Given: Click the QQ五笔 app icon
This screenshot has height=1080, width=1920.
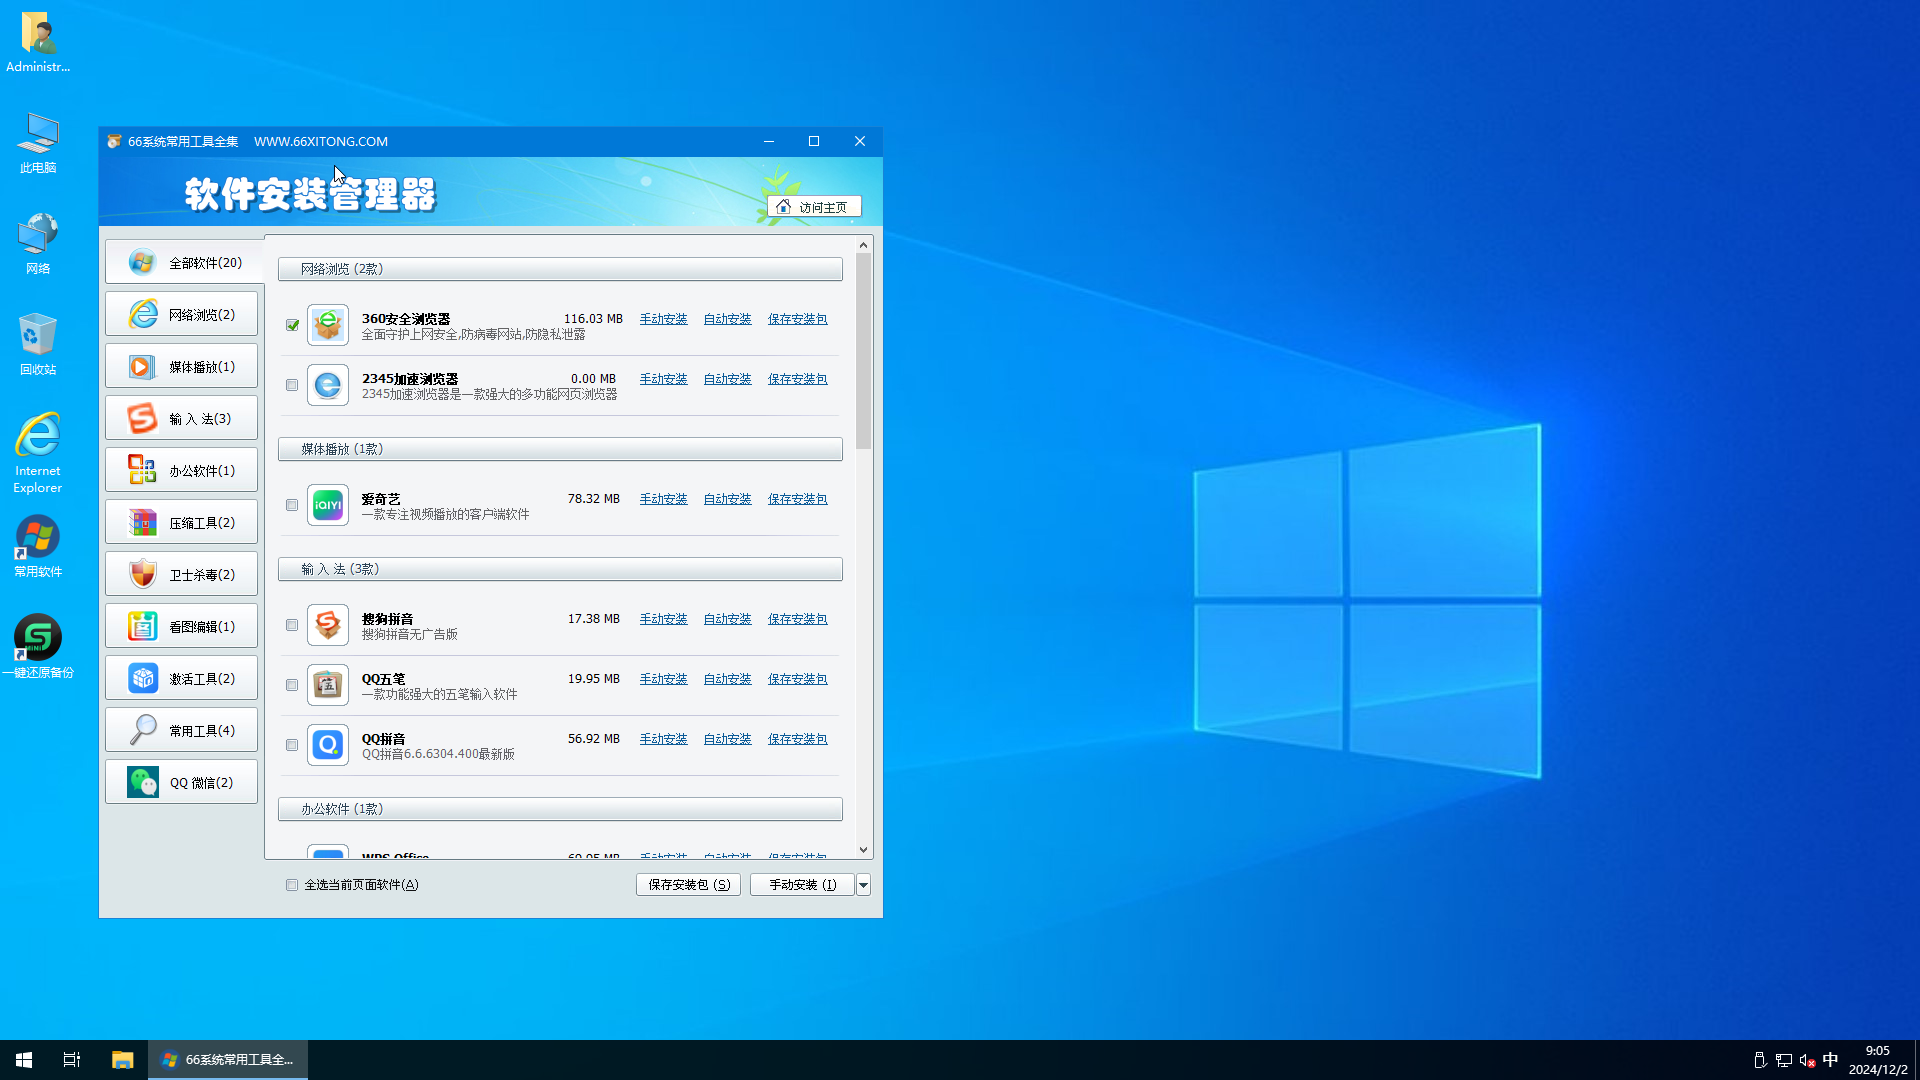Looking at the screenshot, I should (x=328, y=685).
